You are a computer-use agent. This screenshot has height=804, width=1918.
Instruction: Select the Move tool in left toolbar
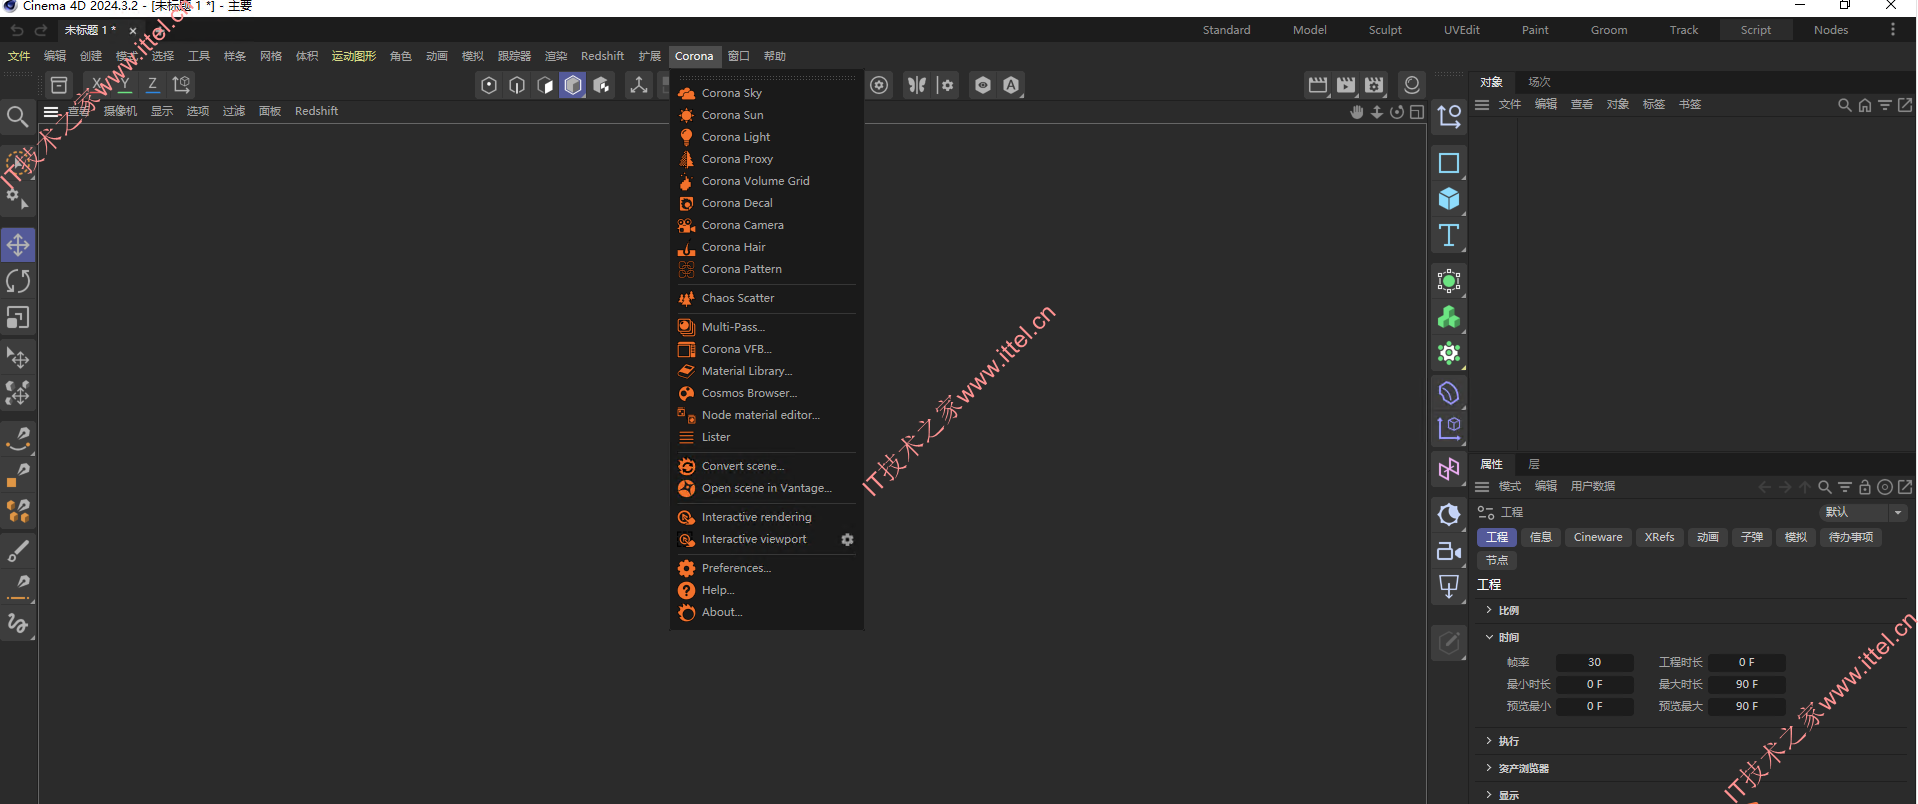tap(18, 245)
